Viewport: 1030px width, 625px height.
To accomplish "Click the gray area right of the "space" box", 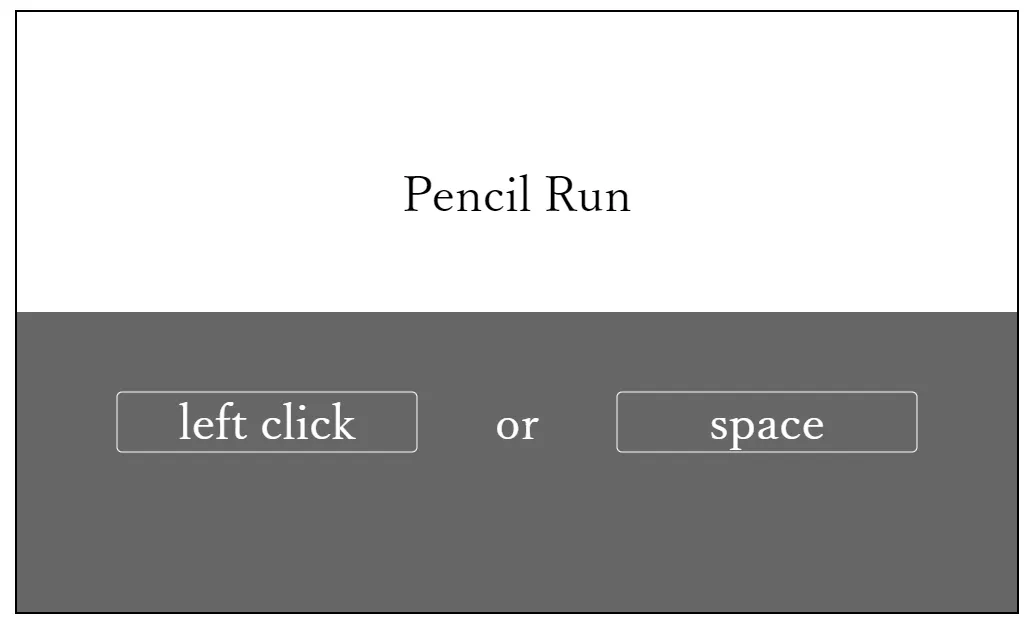I will (968, 422).
